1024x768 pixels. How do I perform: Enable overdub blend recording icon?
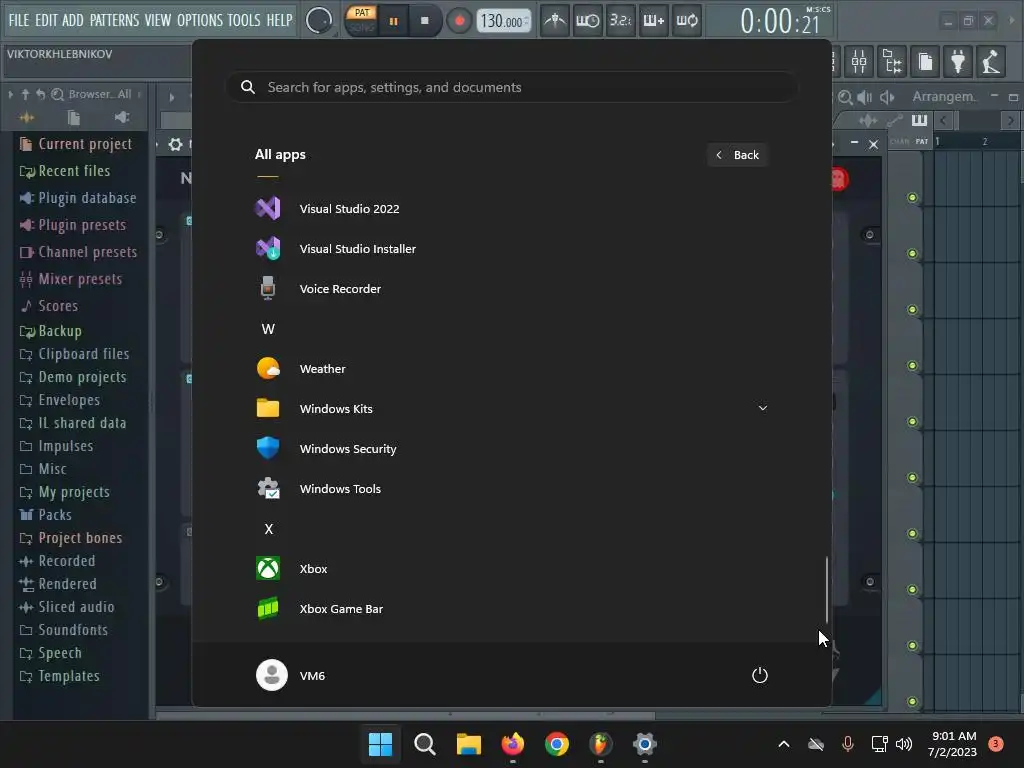pyautogui.click(x=654, y=21)
